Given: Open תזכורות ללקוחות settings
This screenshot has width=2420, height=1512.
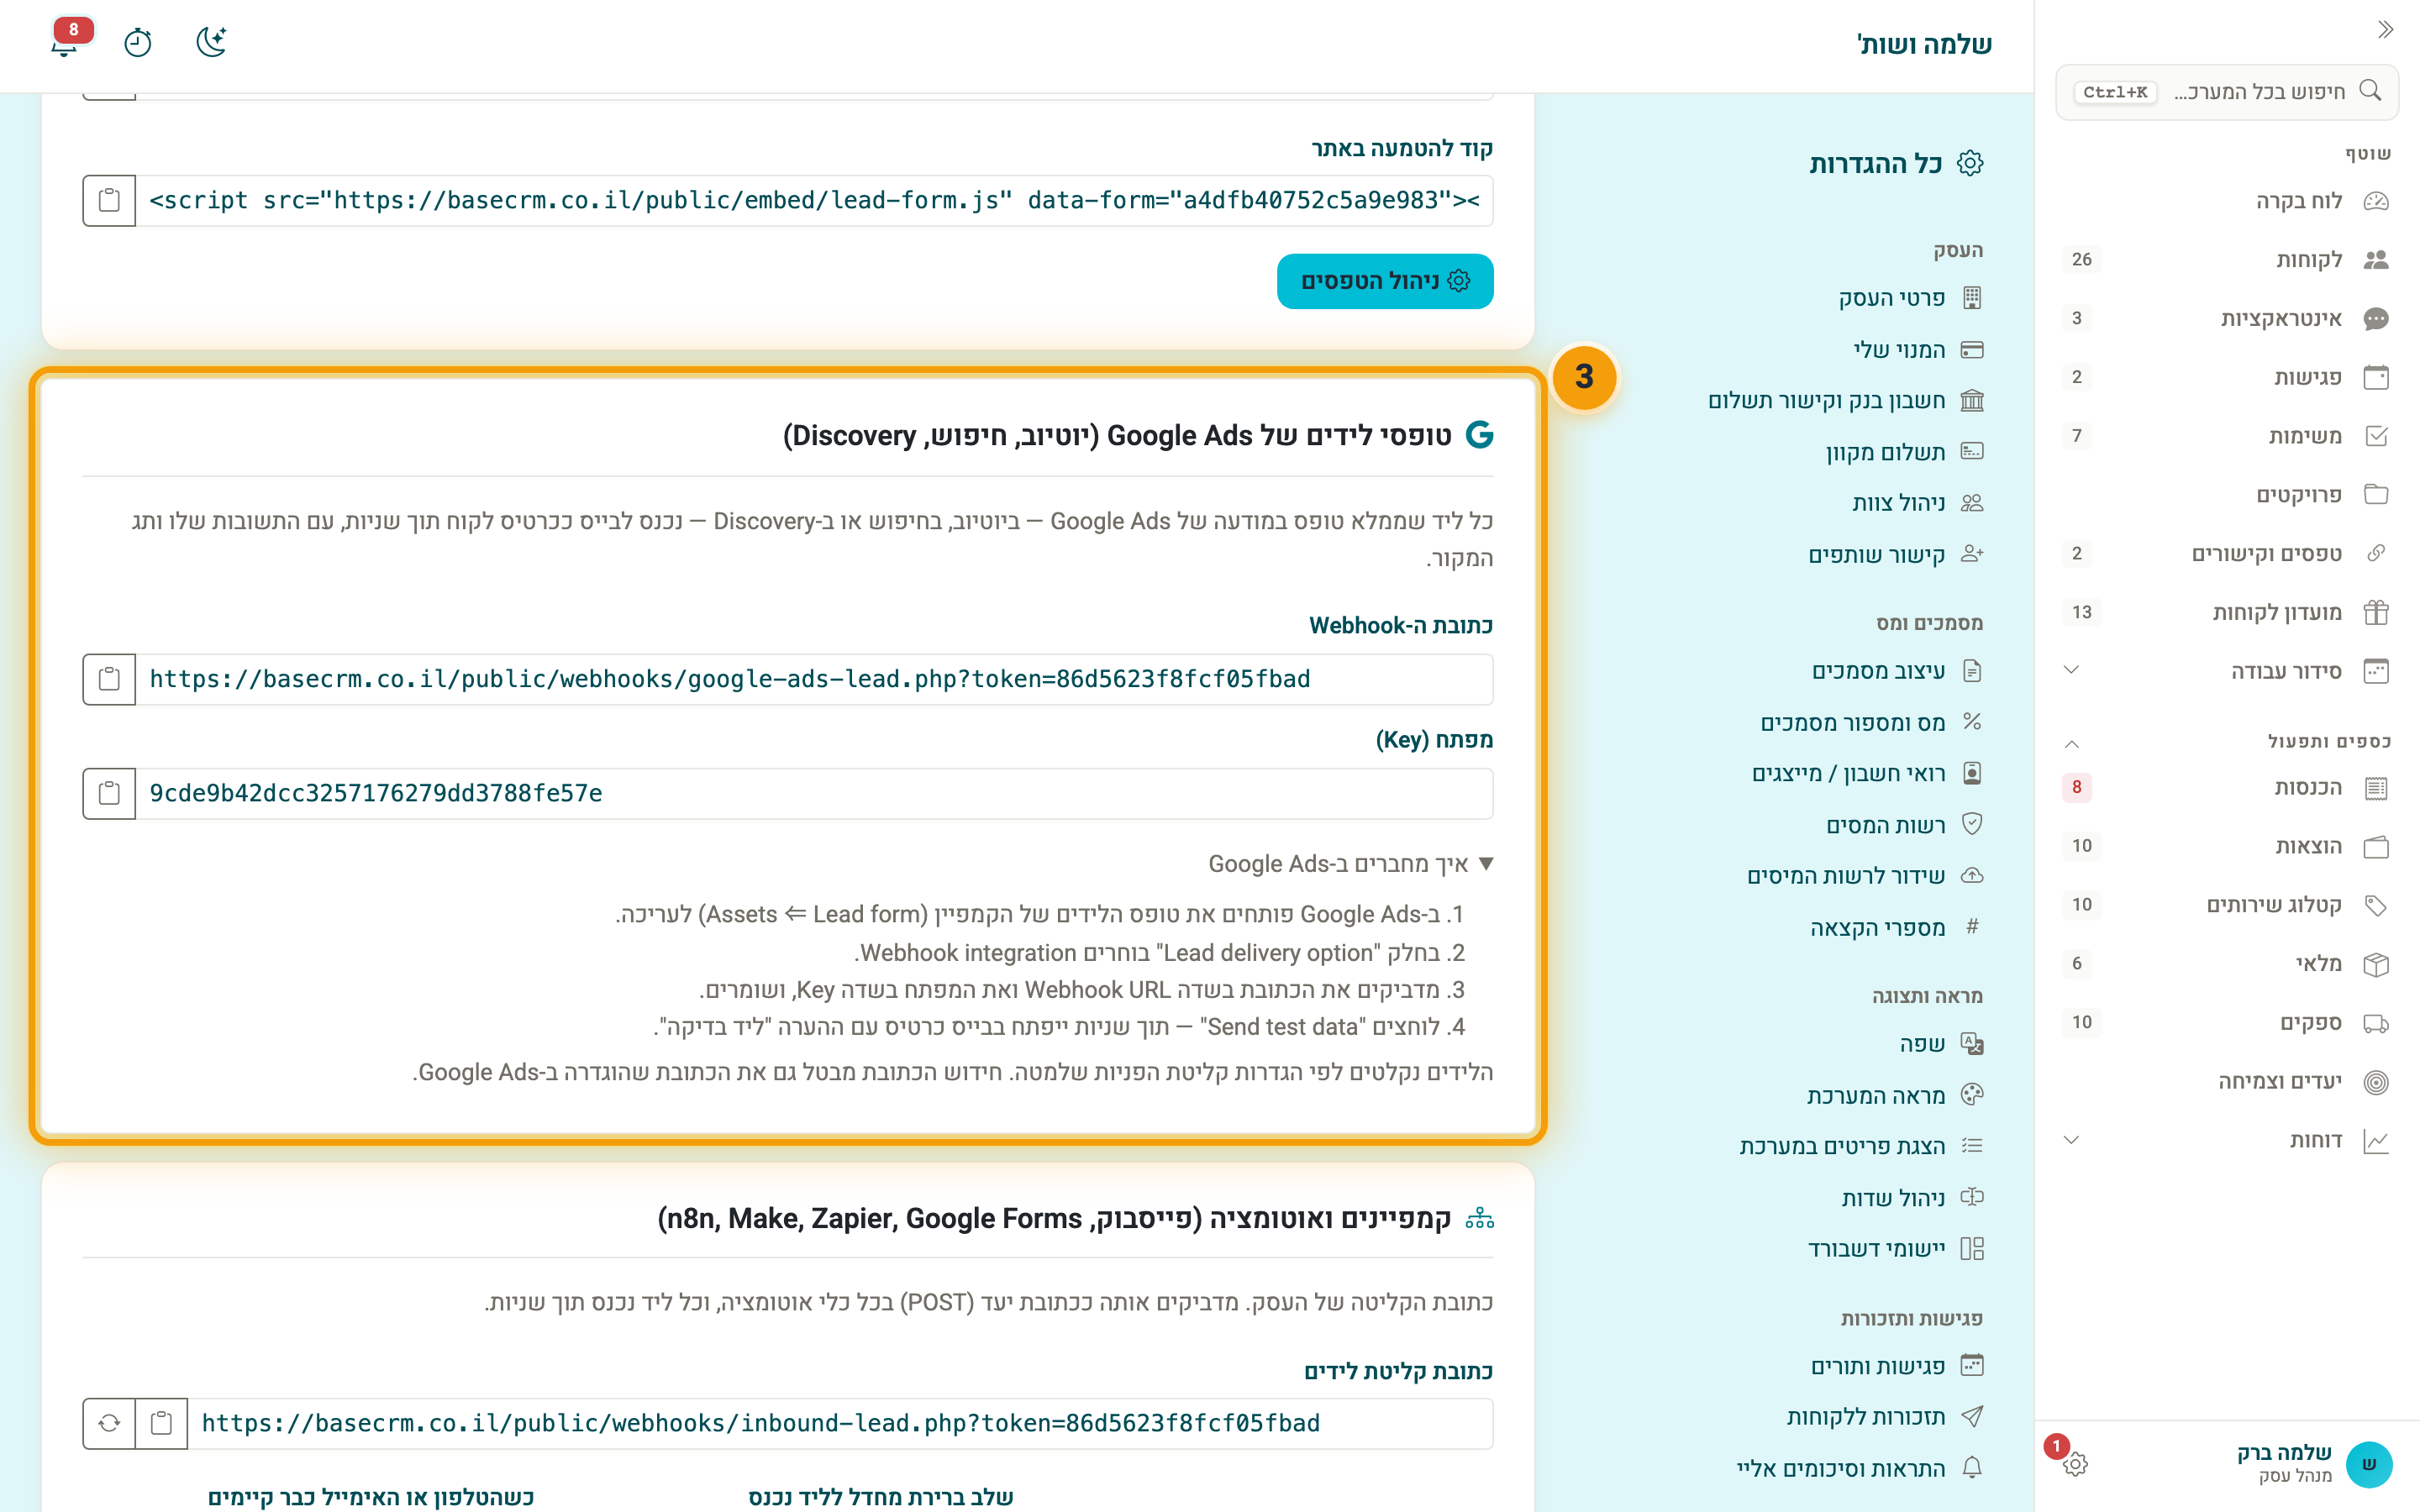Looking at the screenshot, I should click(1885, 1417).
